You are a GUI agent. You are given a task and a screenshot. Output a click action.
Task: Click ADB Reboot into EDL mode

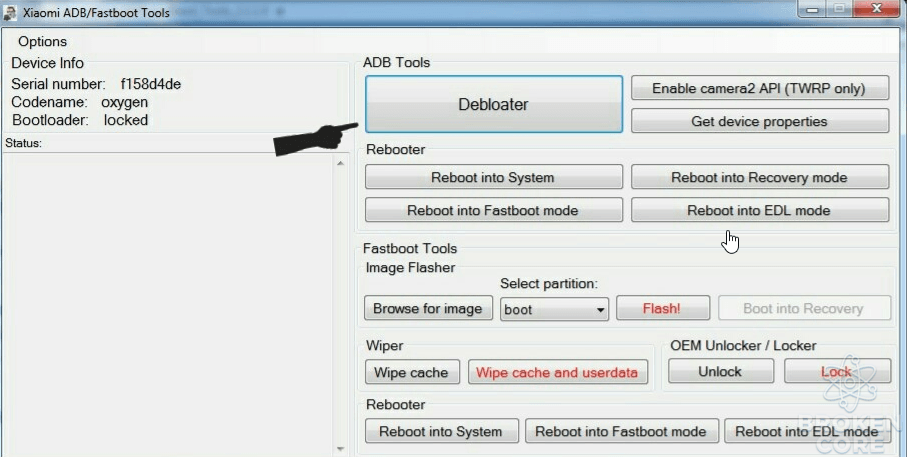coord(759,210)
